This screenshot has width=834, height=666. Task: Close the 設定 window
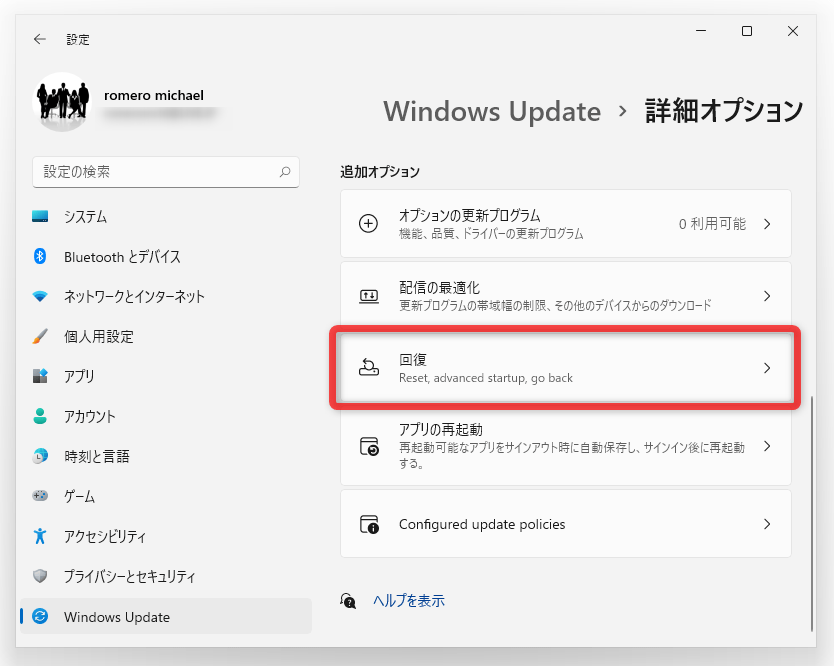[793, 31]
